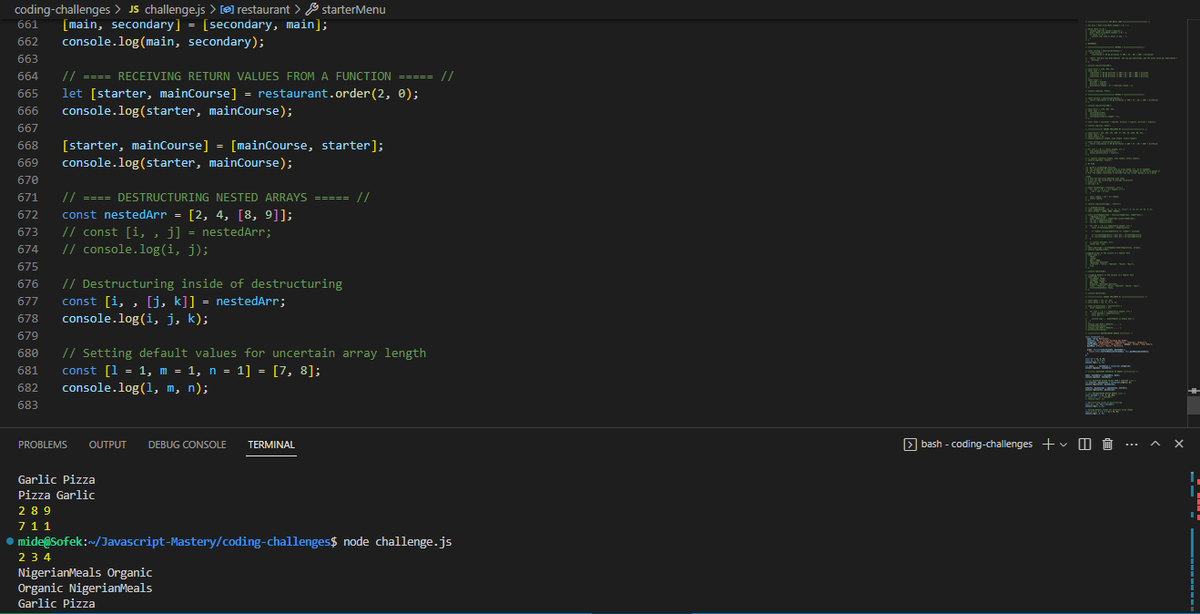Click the '// console.log(i, j);' comment
Screen dimensions: 1200x614
pos(135,249)
